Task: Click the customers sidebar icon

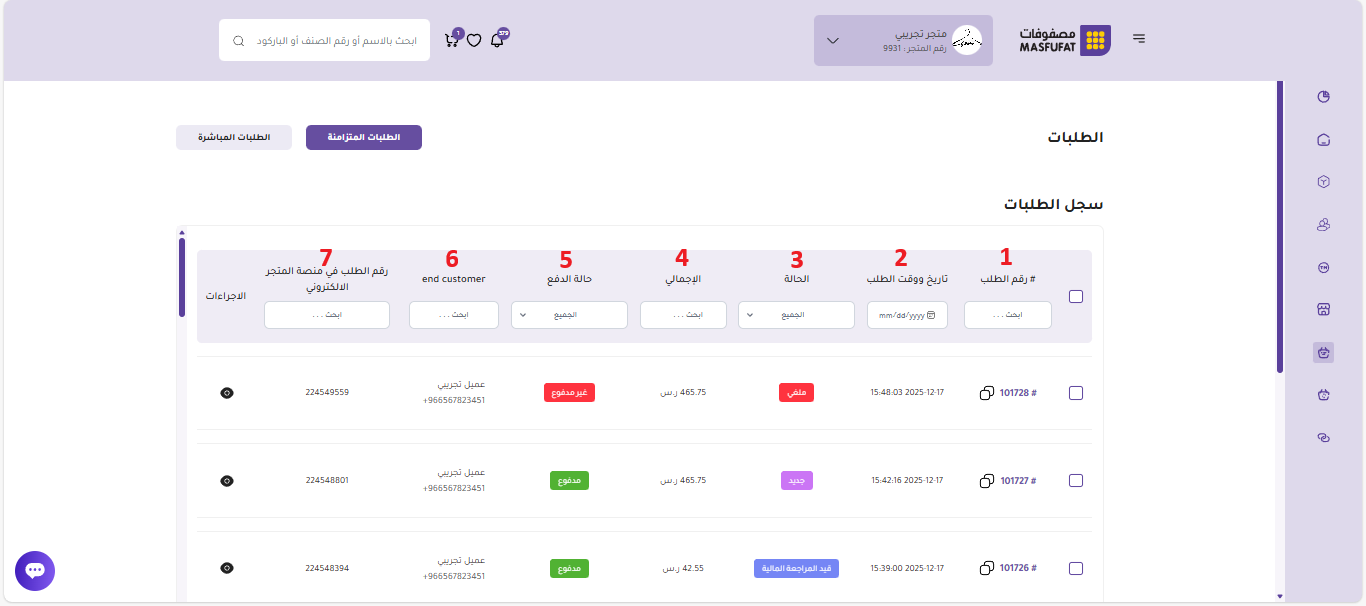Action: coord(1324,225)
